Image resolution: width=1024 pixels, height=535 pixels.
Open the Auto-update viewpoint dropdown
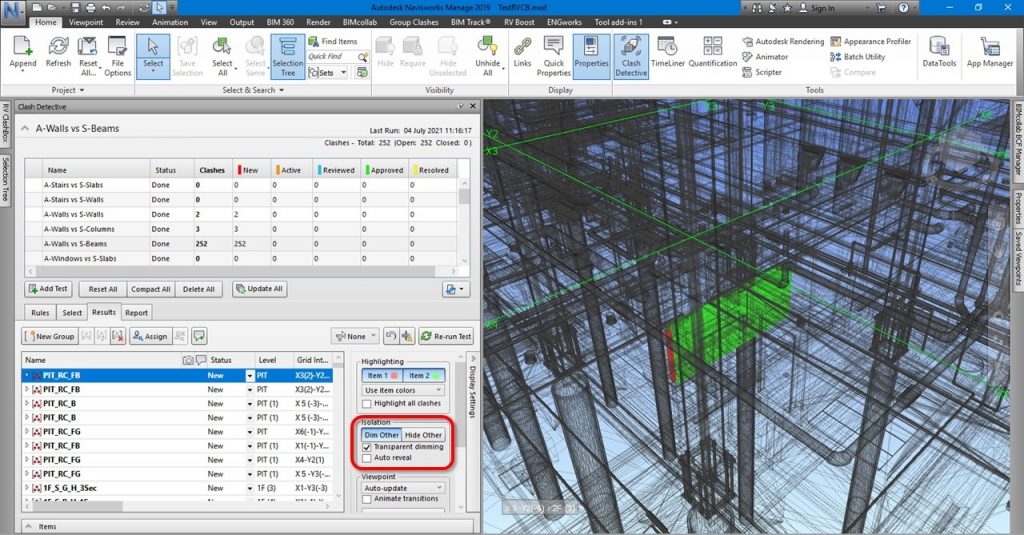pyautogui.click(x=404, y=488)
